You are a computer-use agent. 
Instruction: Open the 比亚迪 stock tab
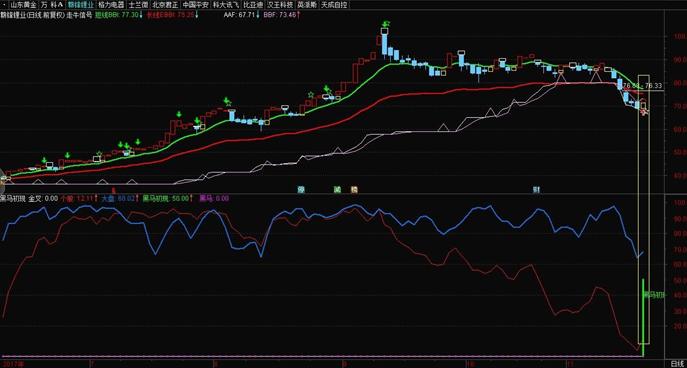pyautogui.click(x=254, y=5)
